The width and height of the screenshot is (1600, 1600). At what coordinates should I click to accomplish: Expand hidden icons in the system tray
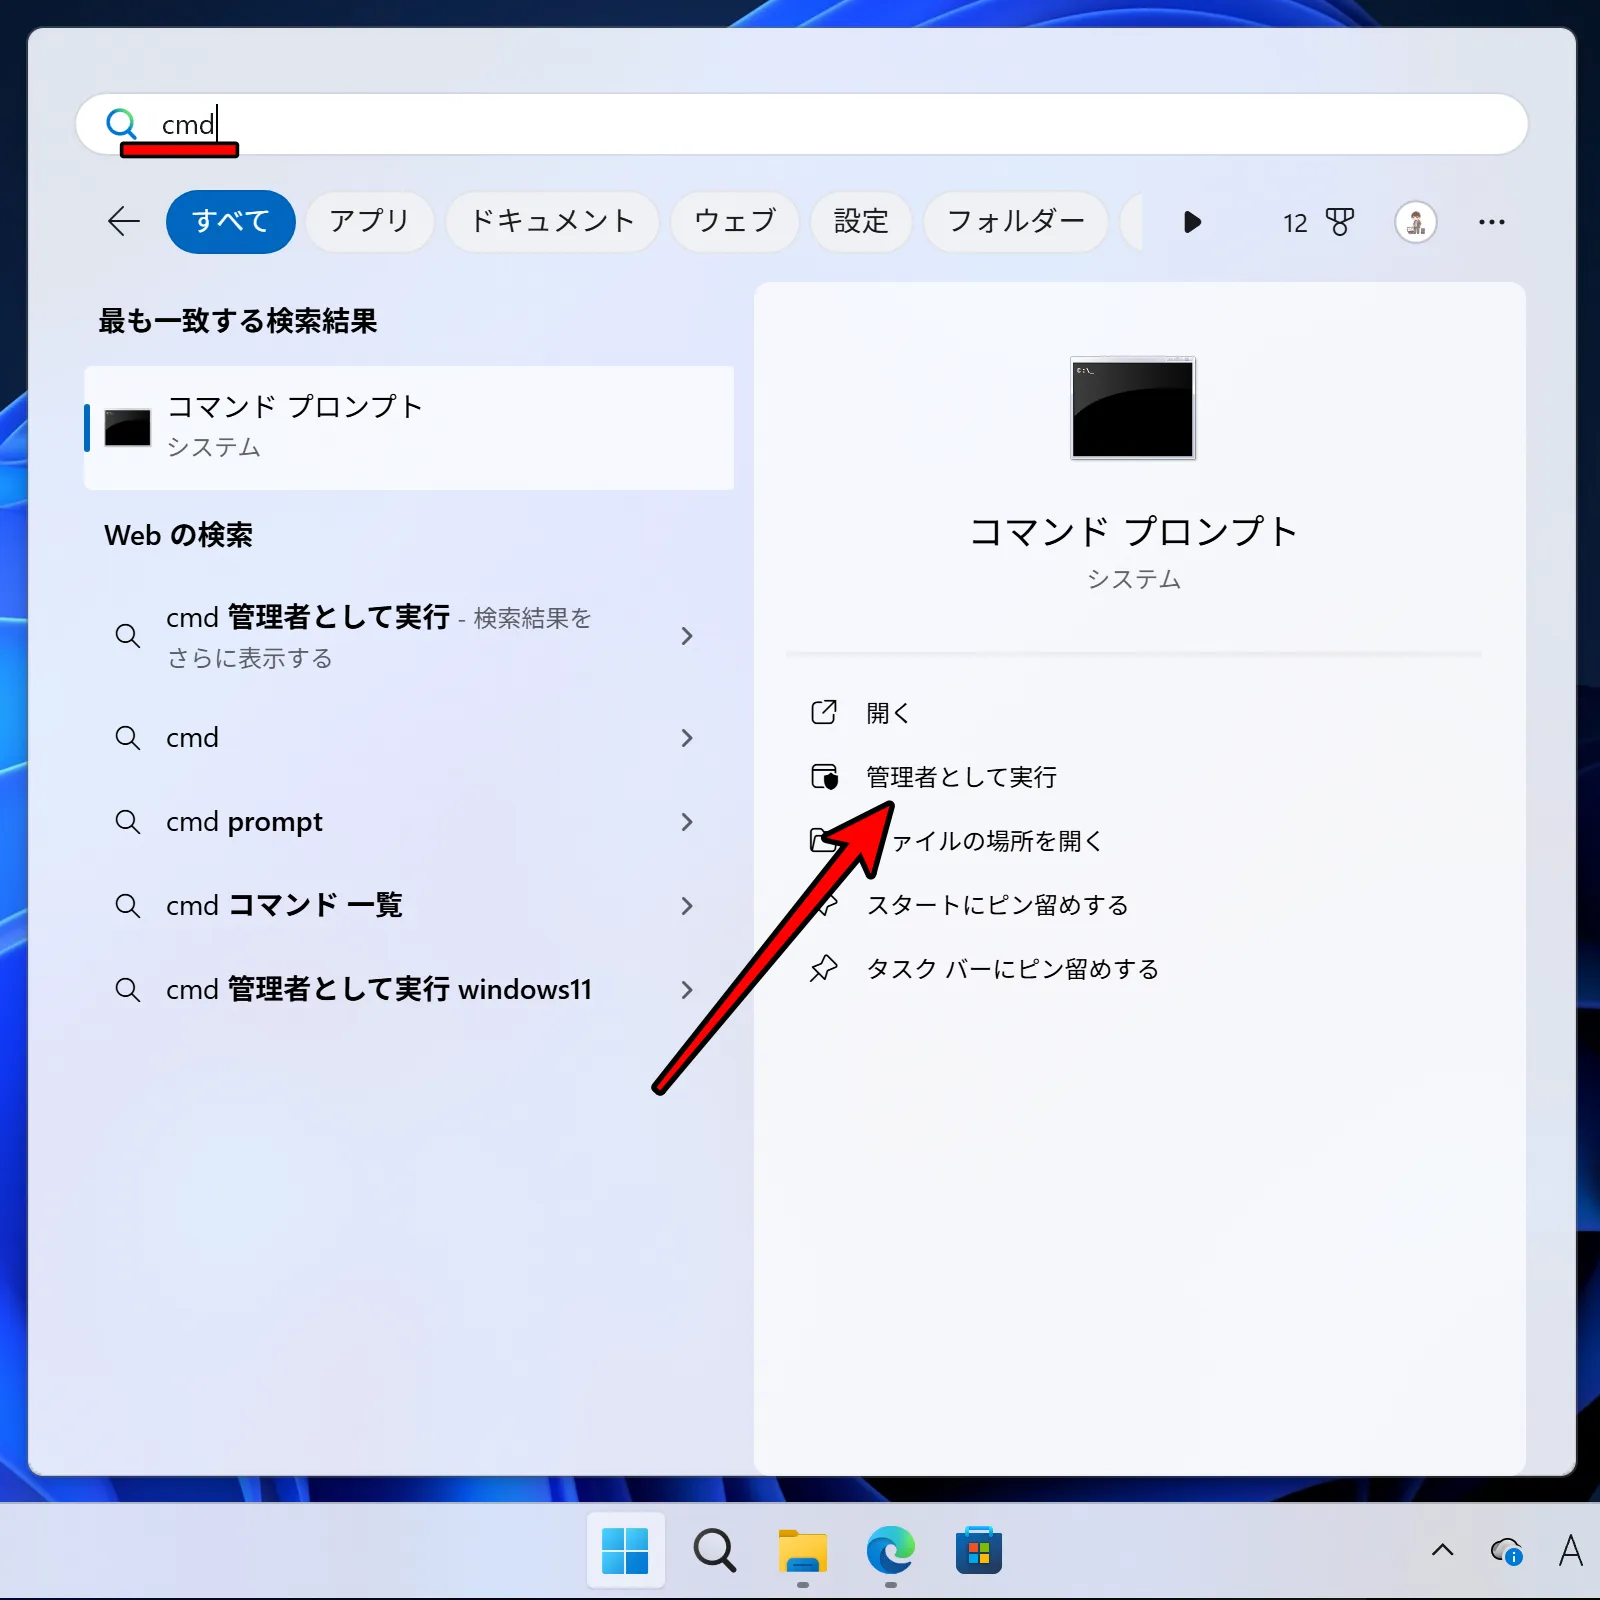tap(1443, 1551)
